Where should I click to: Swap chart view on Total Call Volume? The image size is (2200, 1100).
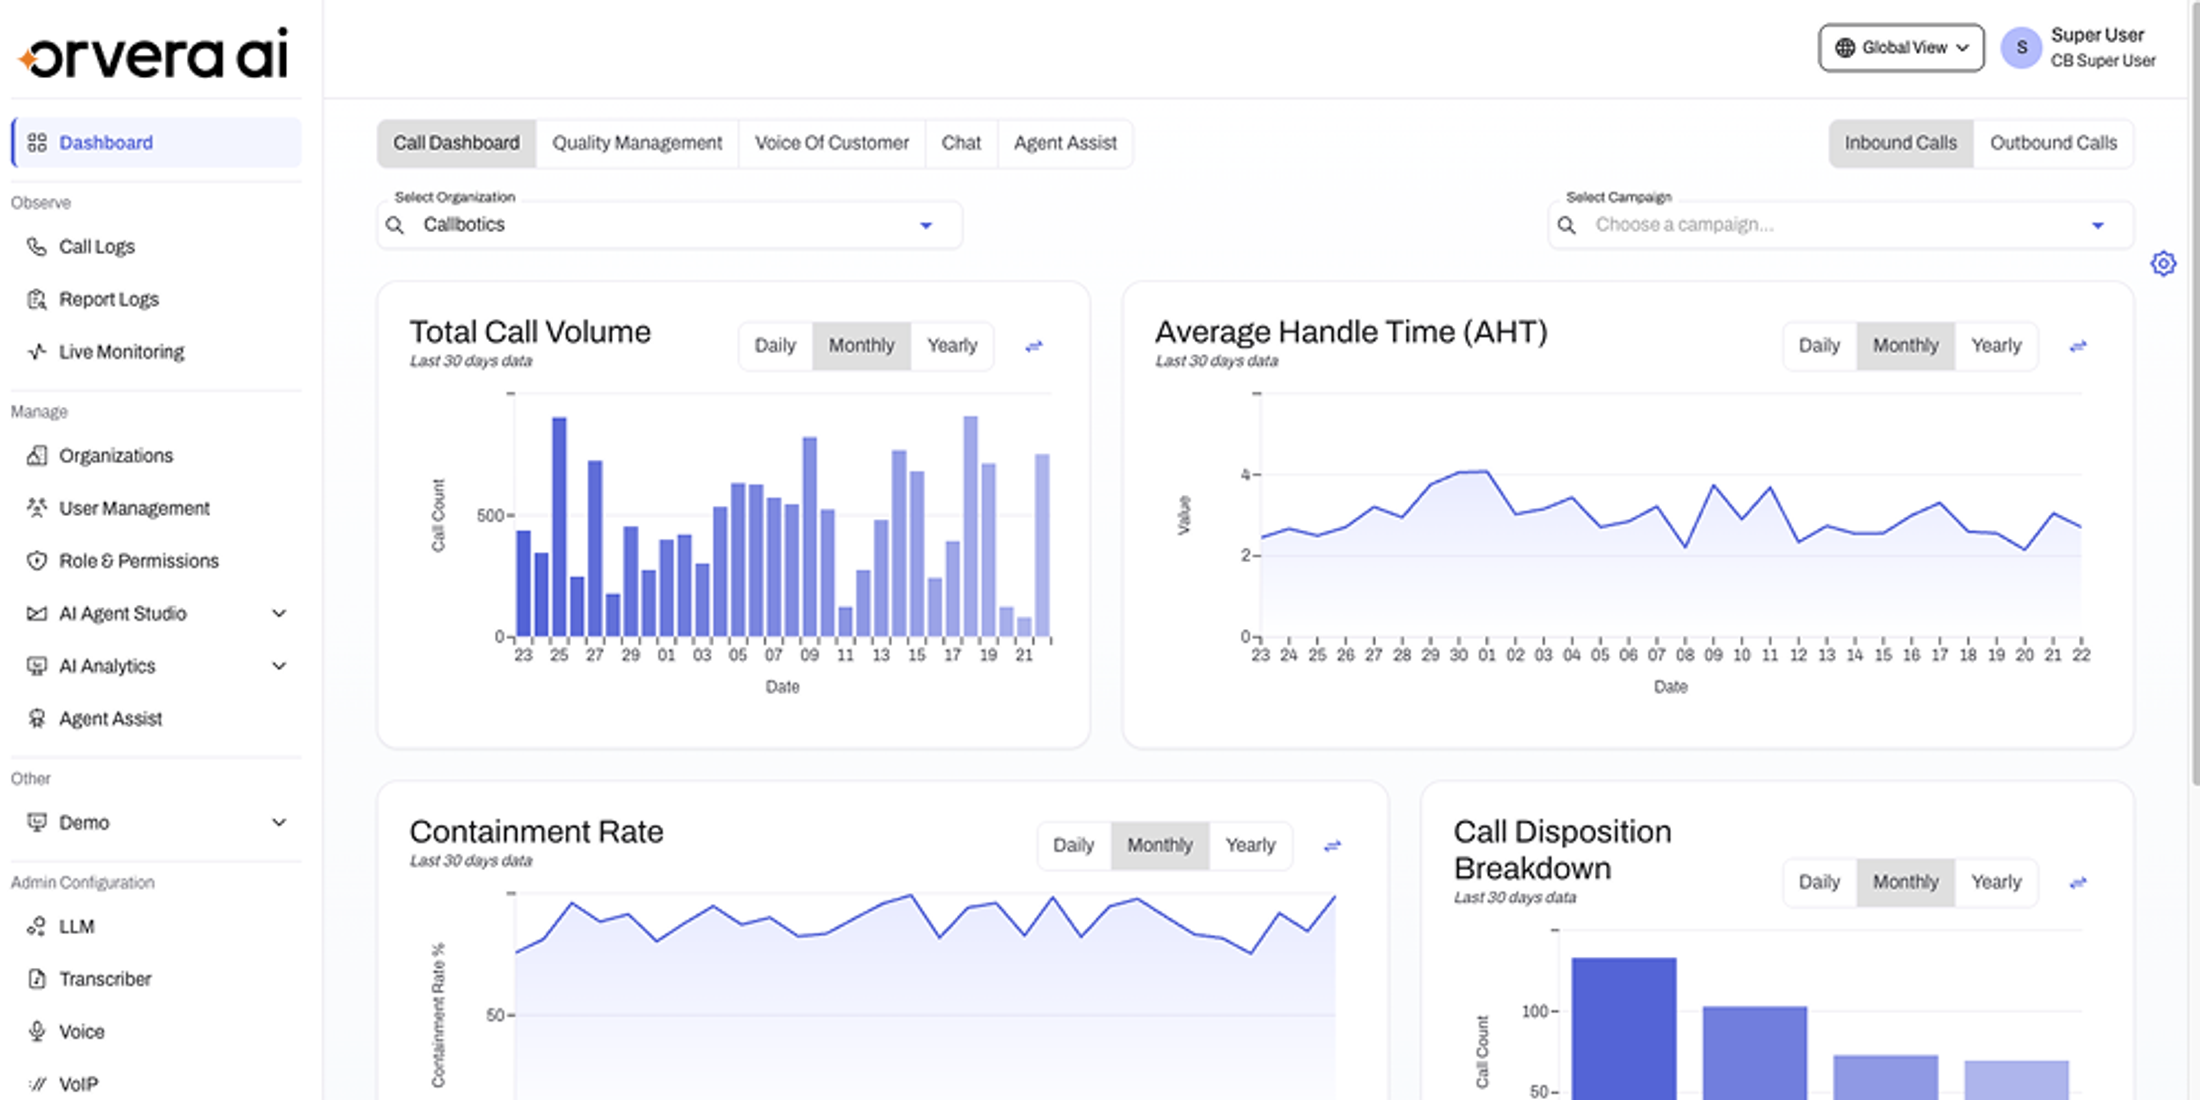[1034, 346]
